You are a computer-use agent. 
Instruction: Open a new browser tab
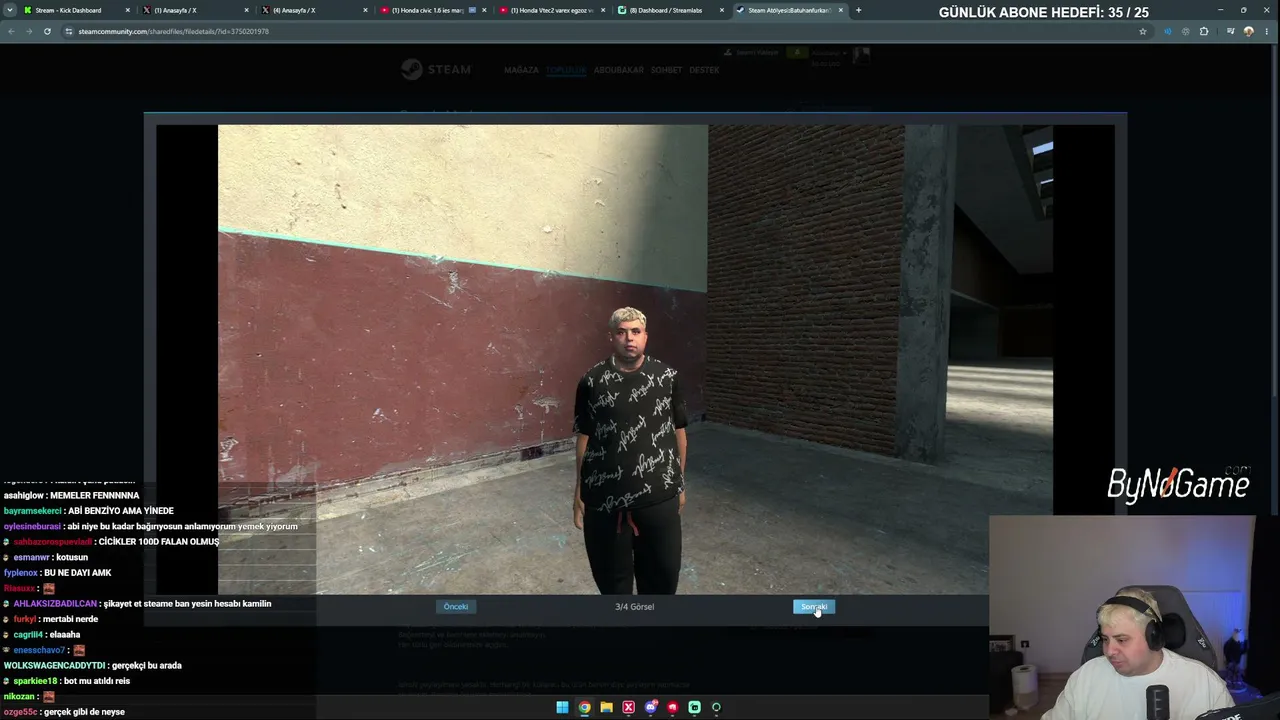[x=858, y=10]
